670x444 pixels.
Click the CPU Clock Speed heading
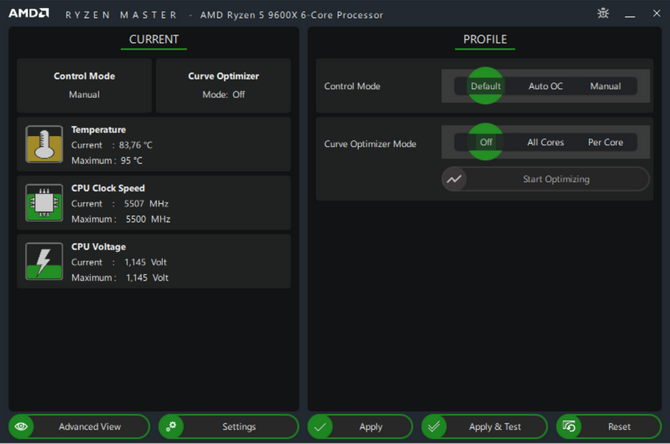(x=108, y=188)
